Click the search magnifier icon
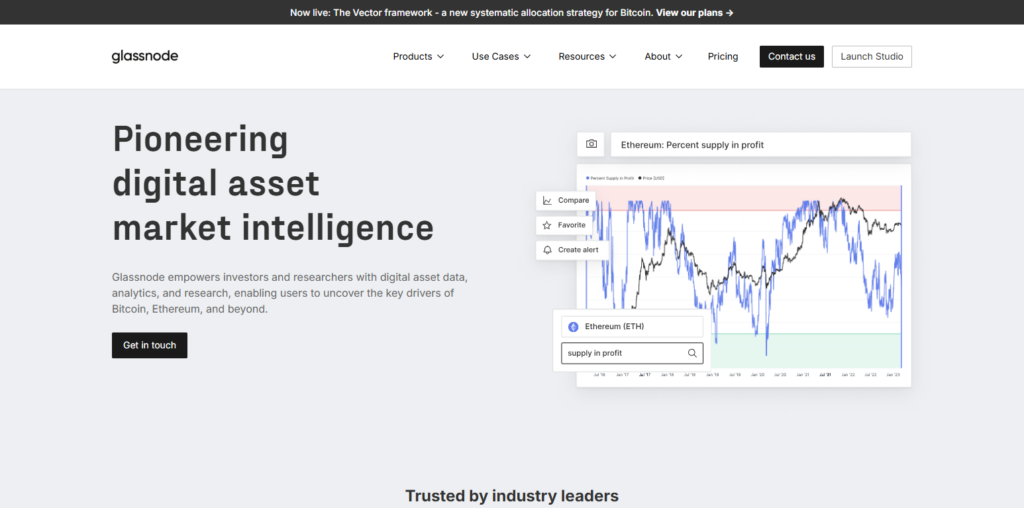This screenshot has width=1024, height=508. (692, 353)
